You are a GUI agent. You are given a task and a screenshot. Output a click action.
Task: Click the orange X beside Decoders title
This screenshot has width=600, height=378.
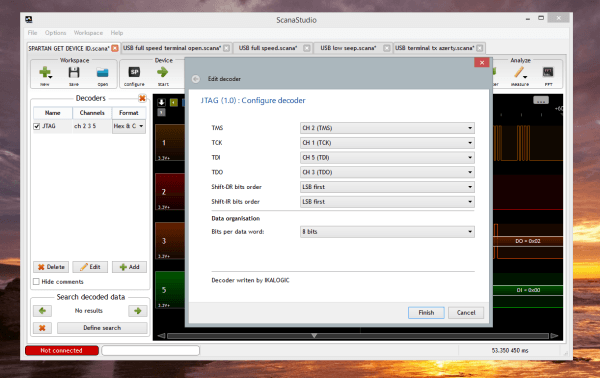[x=142, y=98]
